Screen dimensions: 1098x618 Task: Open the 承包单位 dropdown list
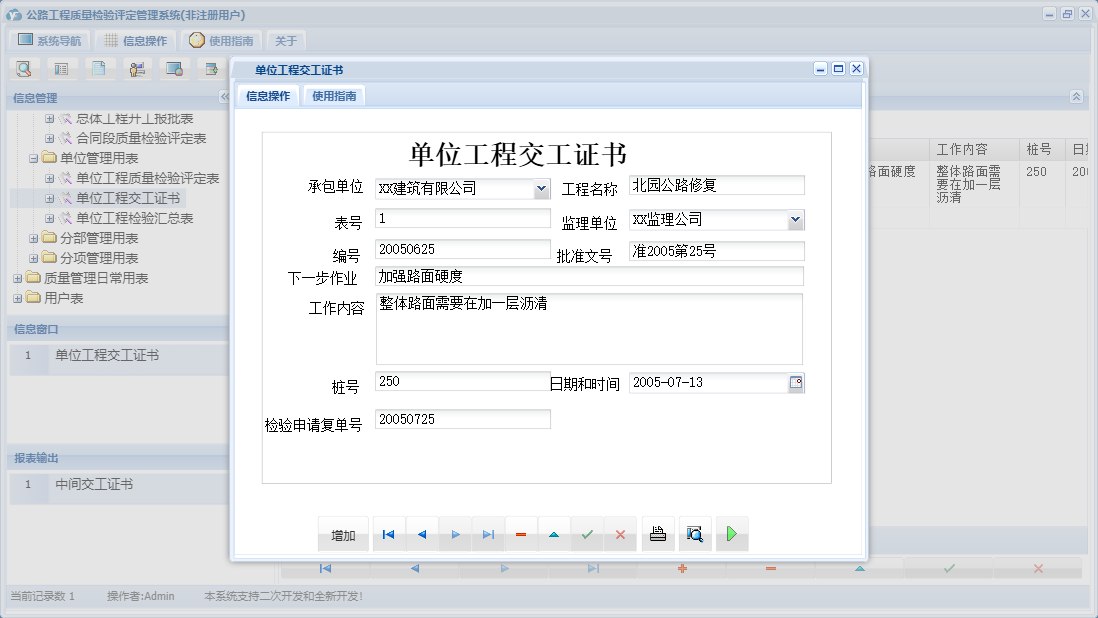[543, 188]
